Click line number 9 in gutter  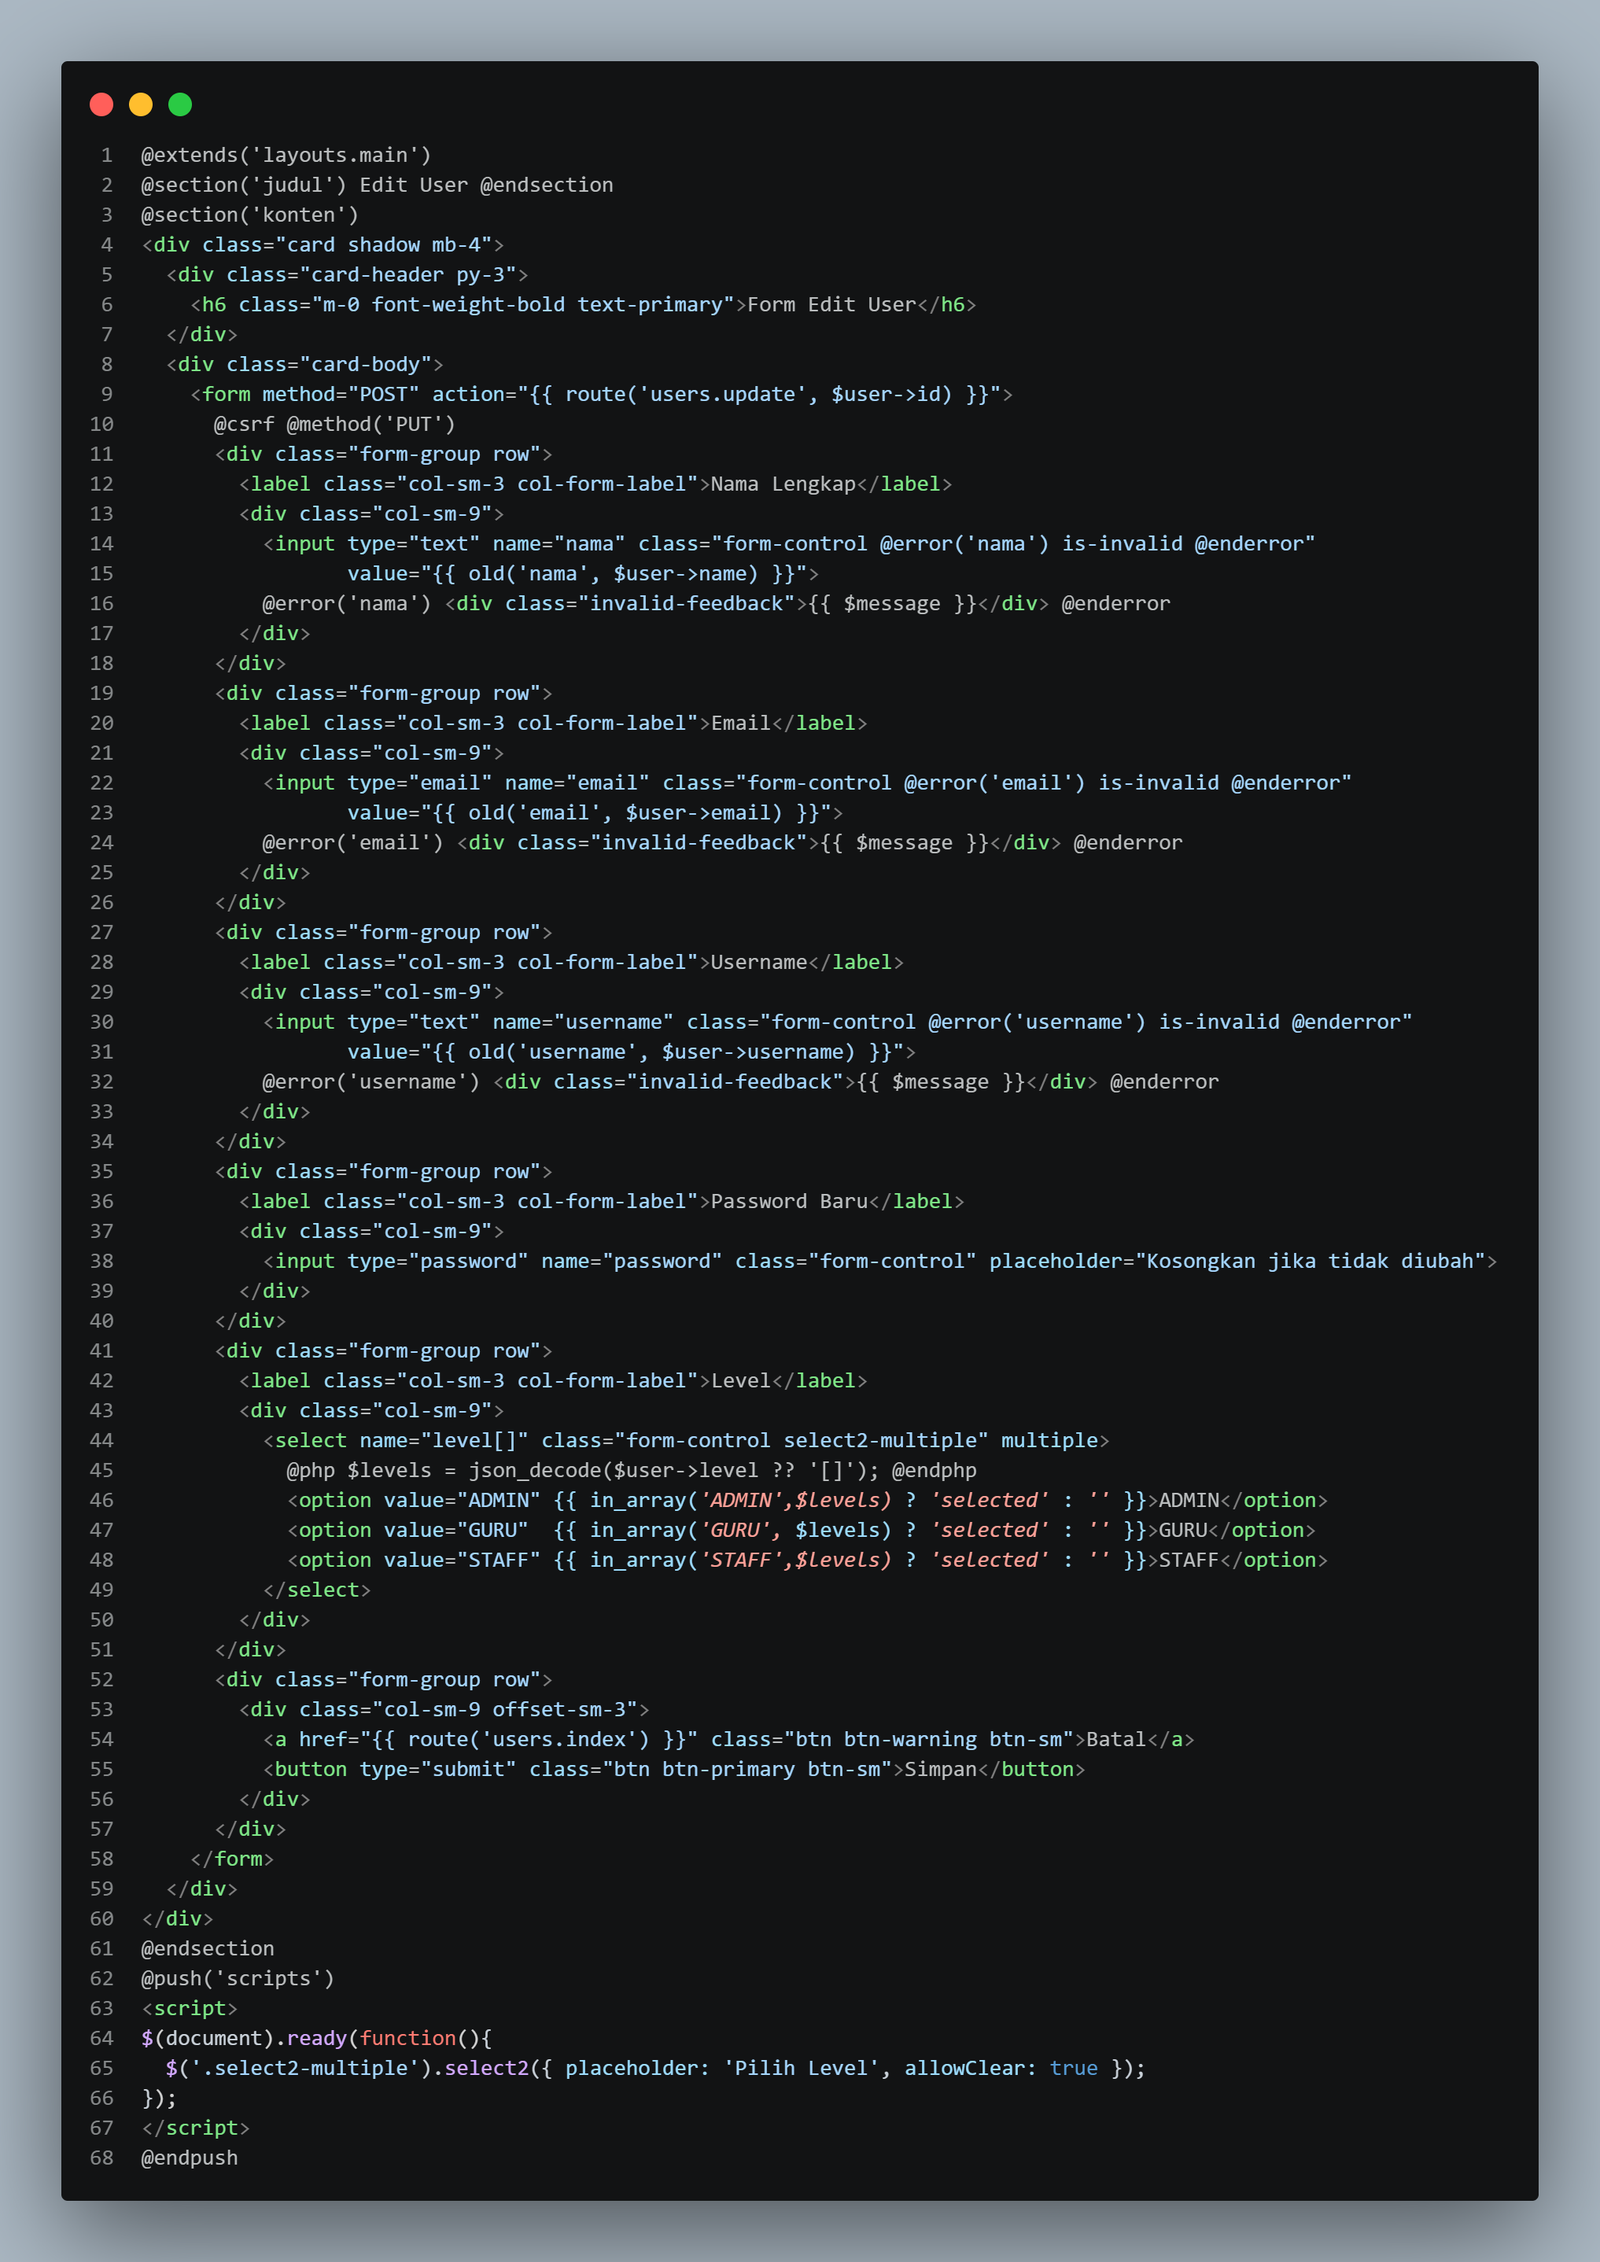[107, 394]
